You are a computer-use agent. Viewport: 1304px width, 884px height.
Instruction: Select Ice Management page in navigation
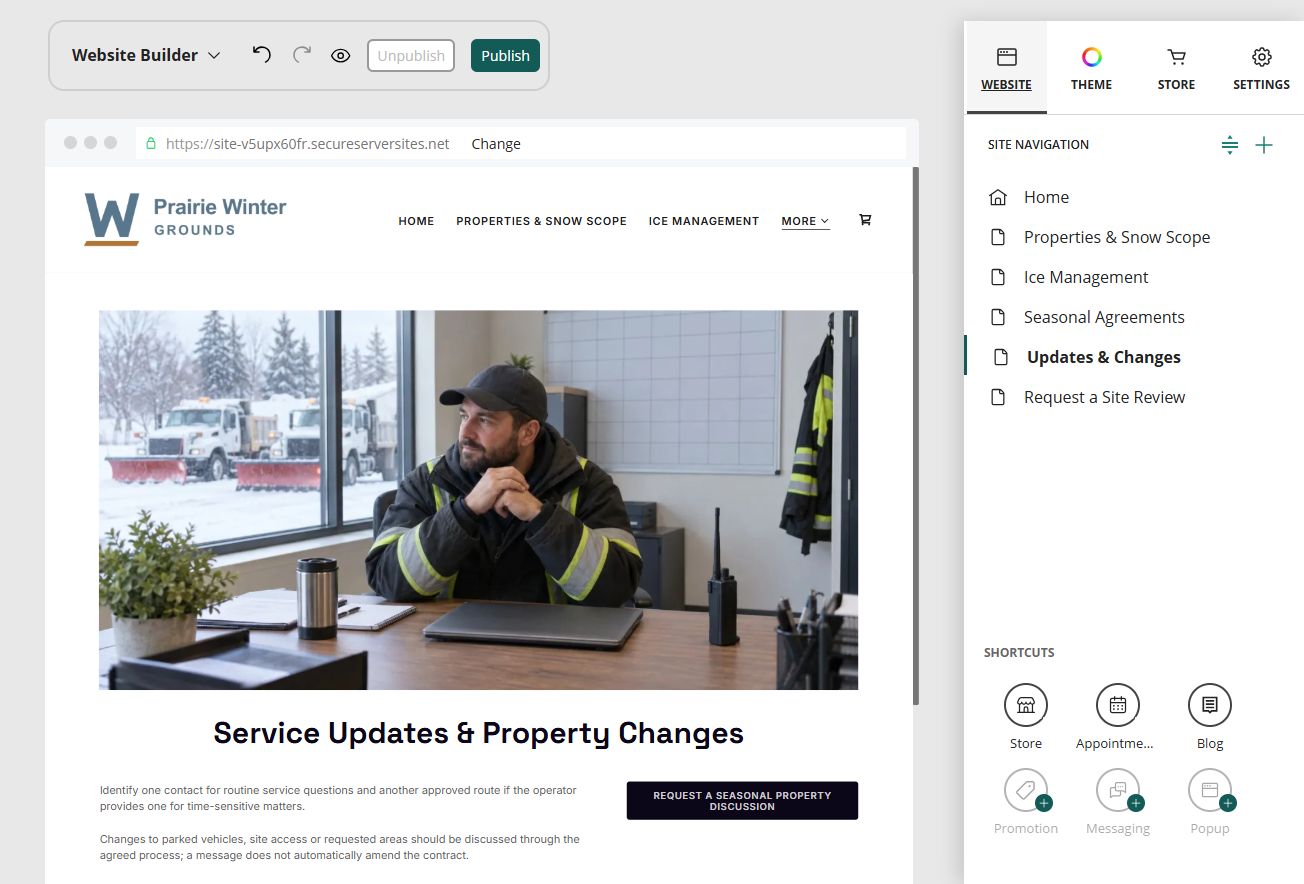[1134, 277]
